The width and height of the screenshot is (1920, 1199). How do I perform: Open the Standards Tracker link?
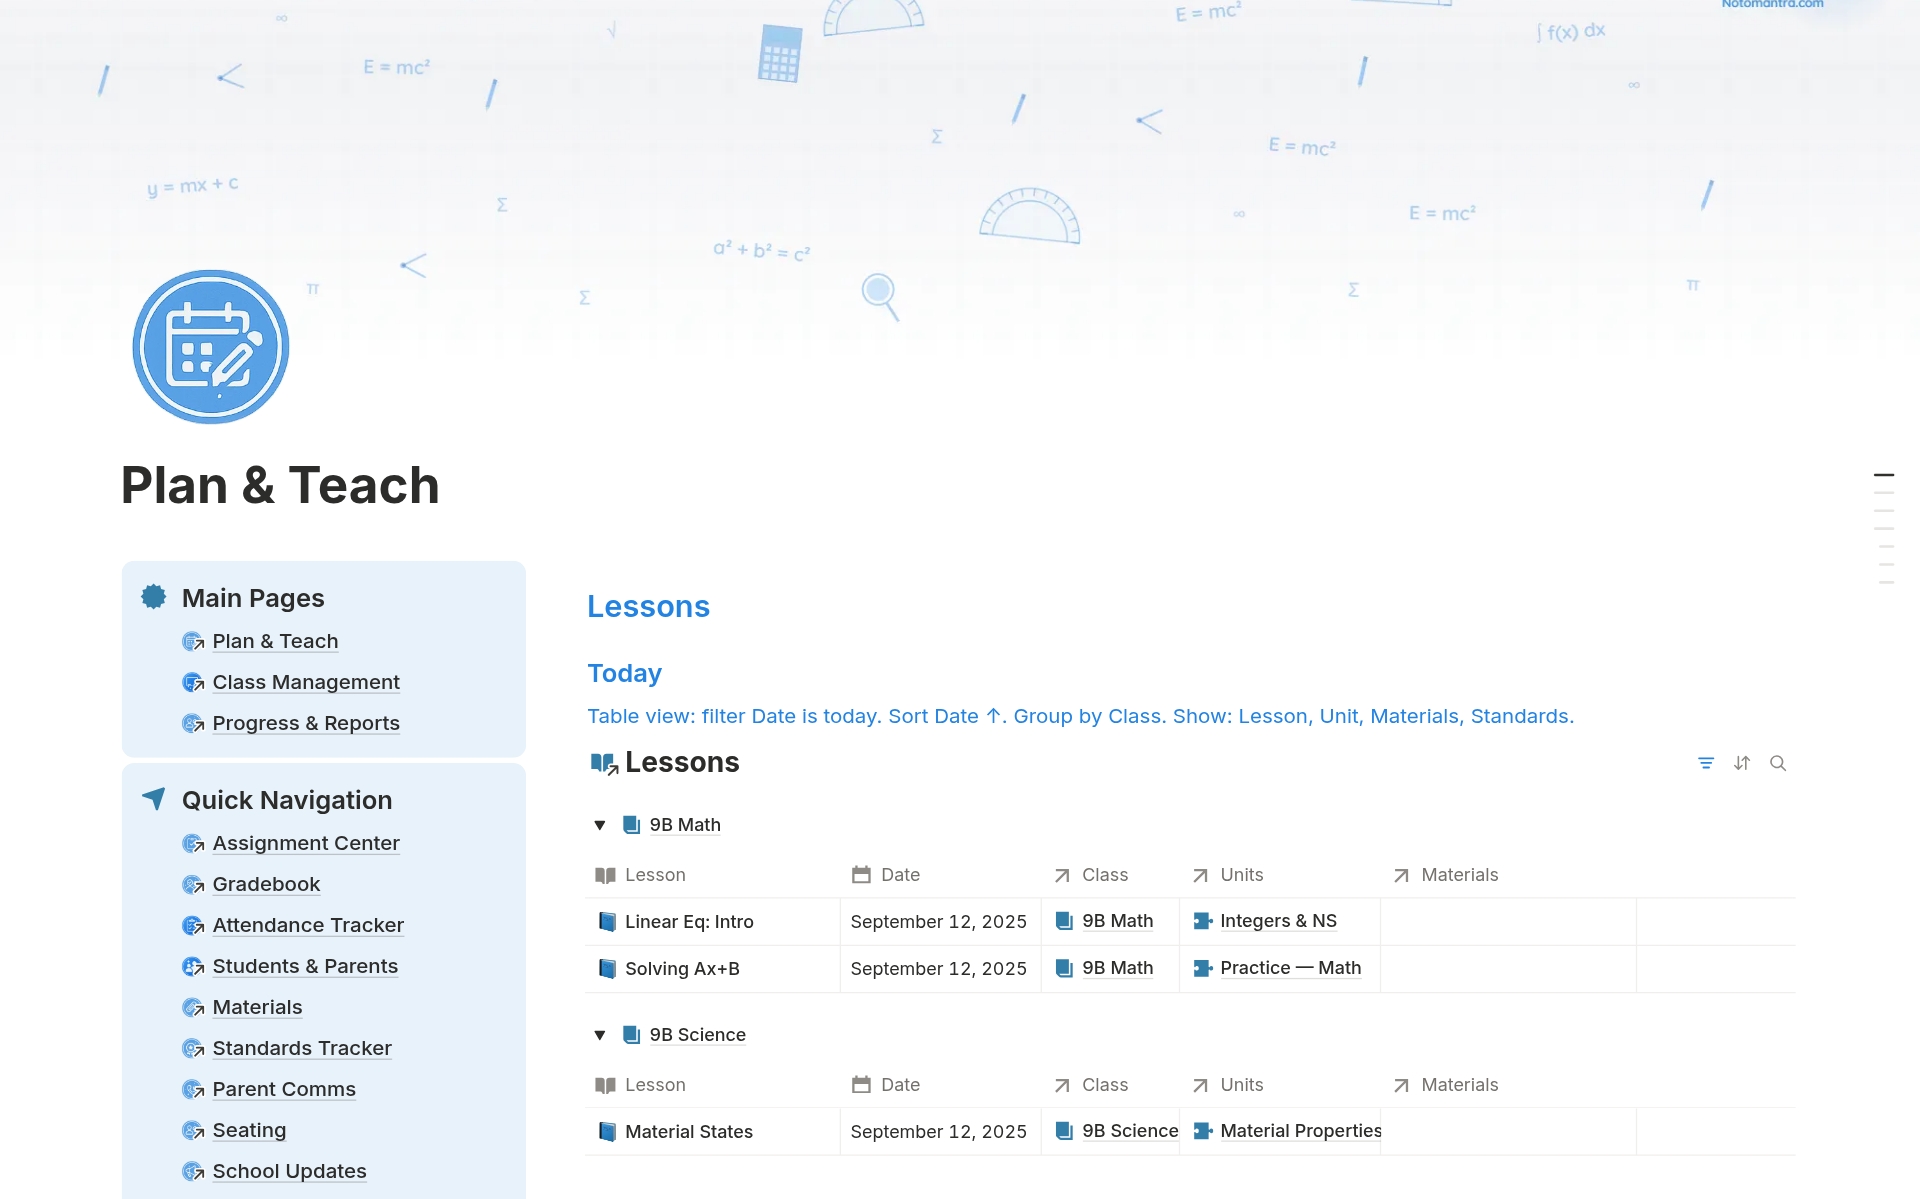click(x=302, y=1048)
